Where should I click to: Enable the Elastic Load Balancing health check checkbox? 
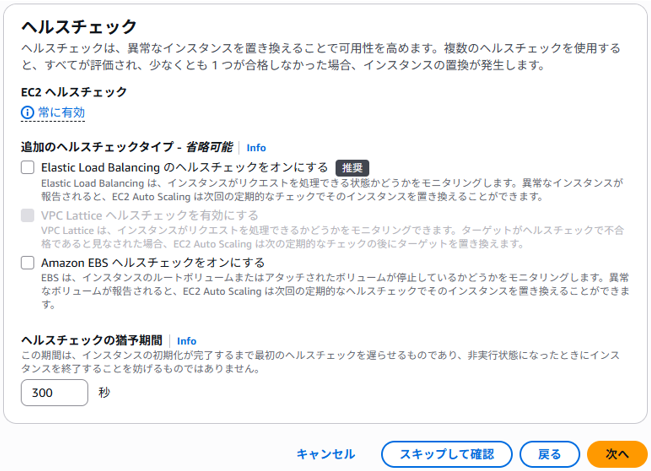[x=28, y=168]
